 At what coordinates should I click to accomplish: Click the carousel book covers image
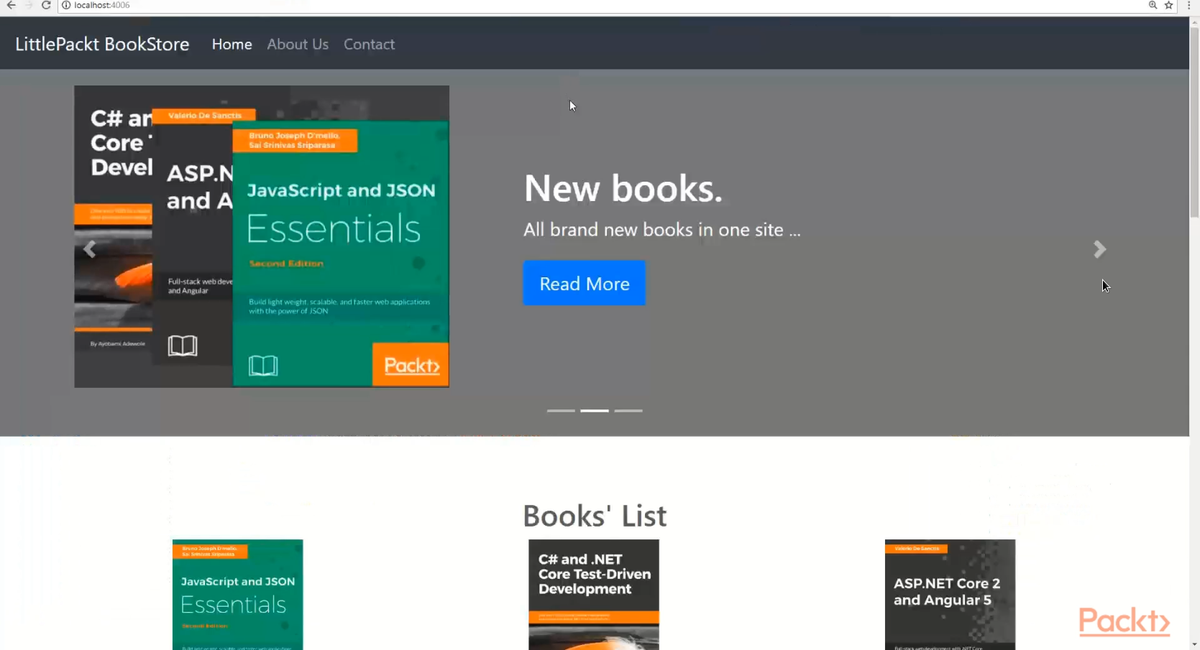[262, 236]
